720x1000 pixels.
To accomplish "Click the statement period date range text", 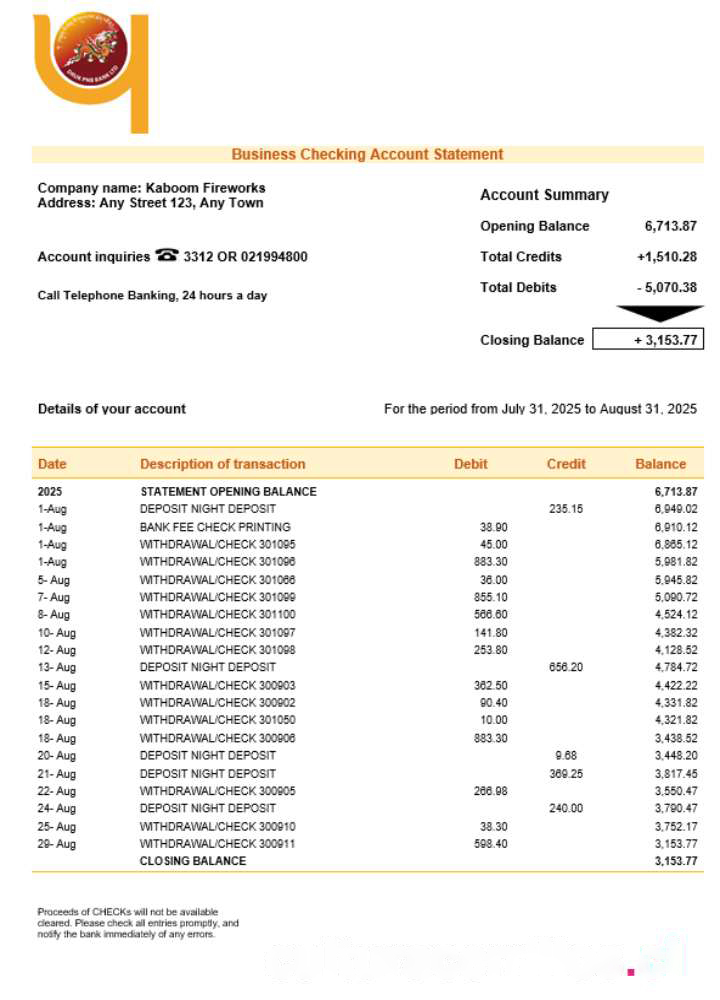I will coord(540,409).
